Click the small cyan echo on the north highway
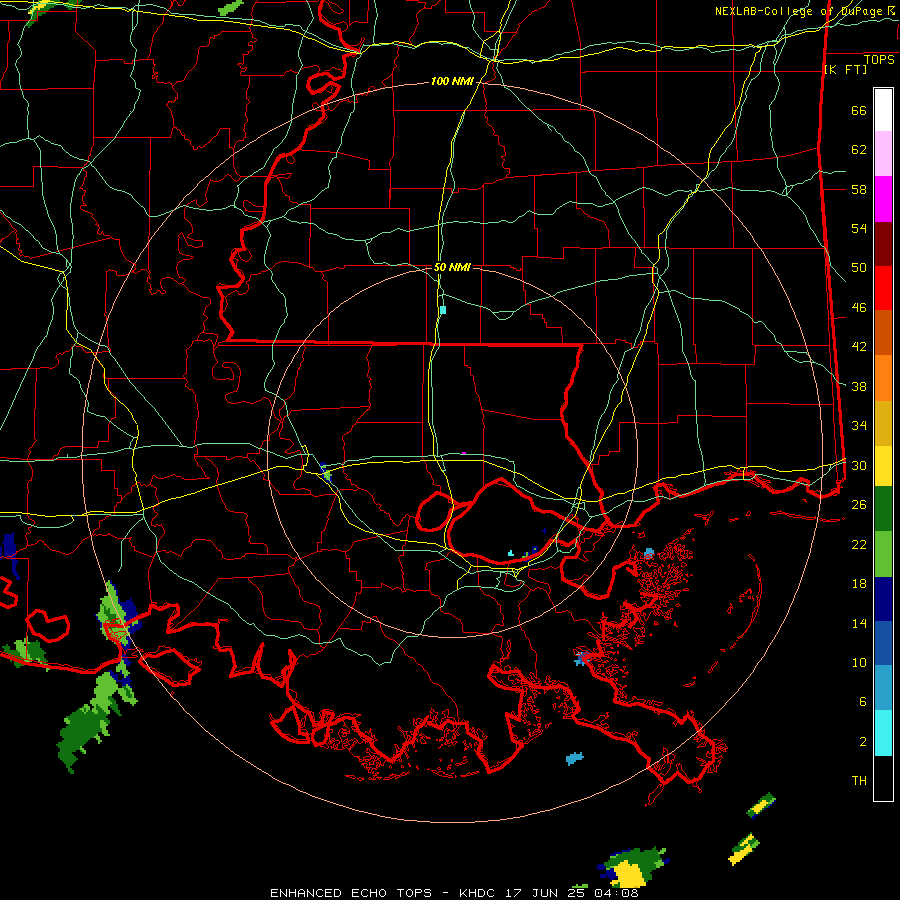The width and height of the screenshot is (900, 900). tap(443, 310)
